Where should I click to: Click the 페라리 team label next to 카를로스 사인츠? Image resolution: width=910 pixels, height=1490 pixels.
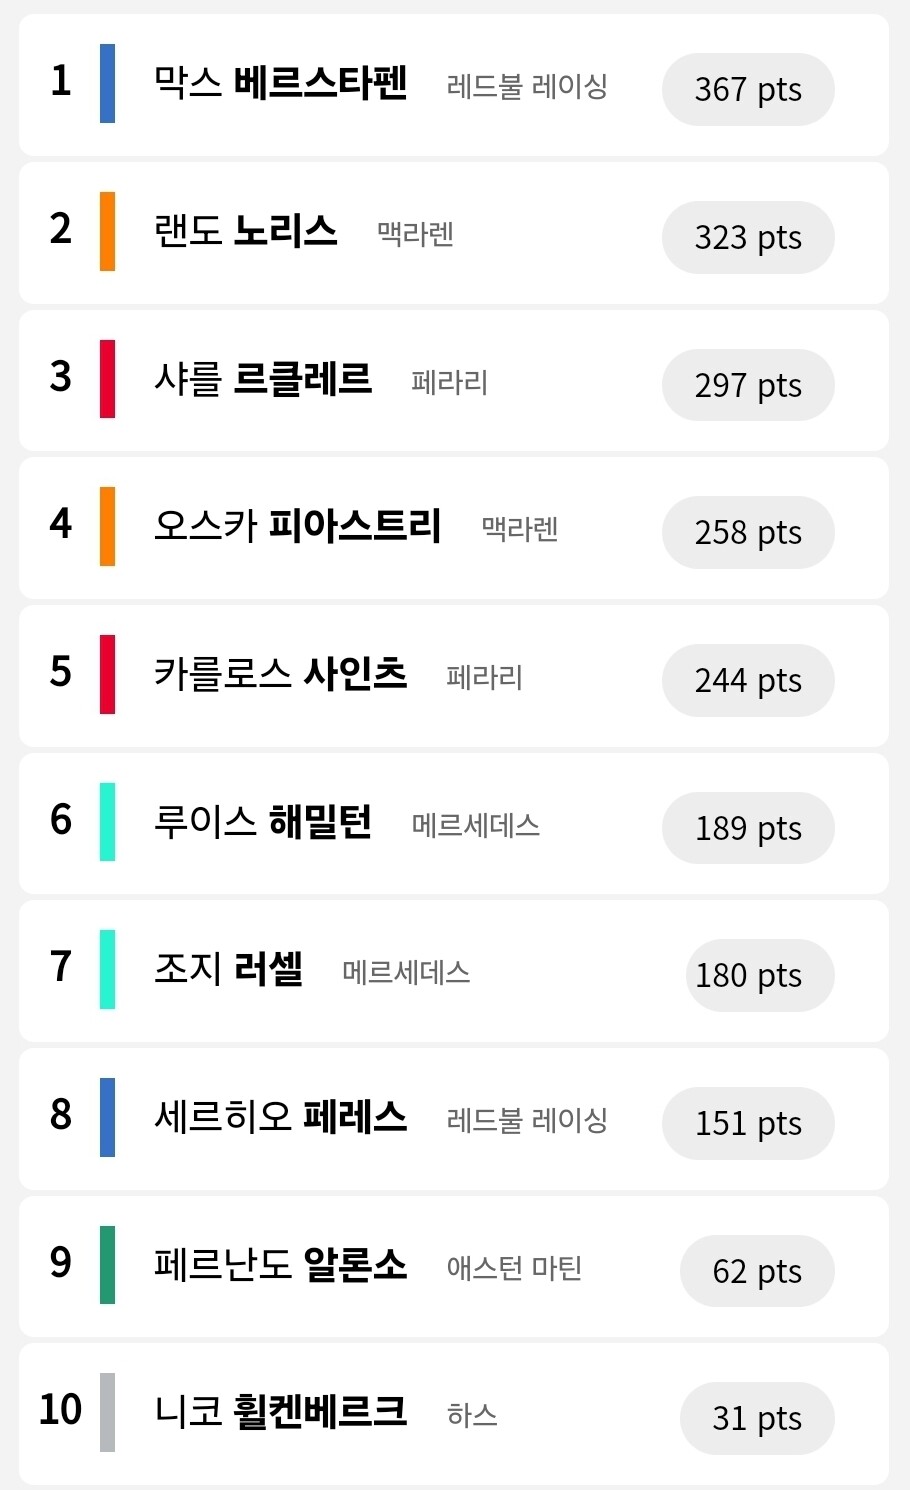point(484,678)
